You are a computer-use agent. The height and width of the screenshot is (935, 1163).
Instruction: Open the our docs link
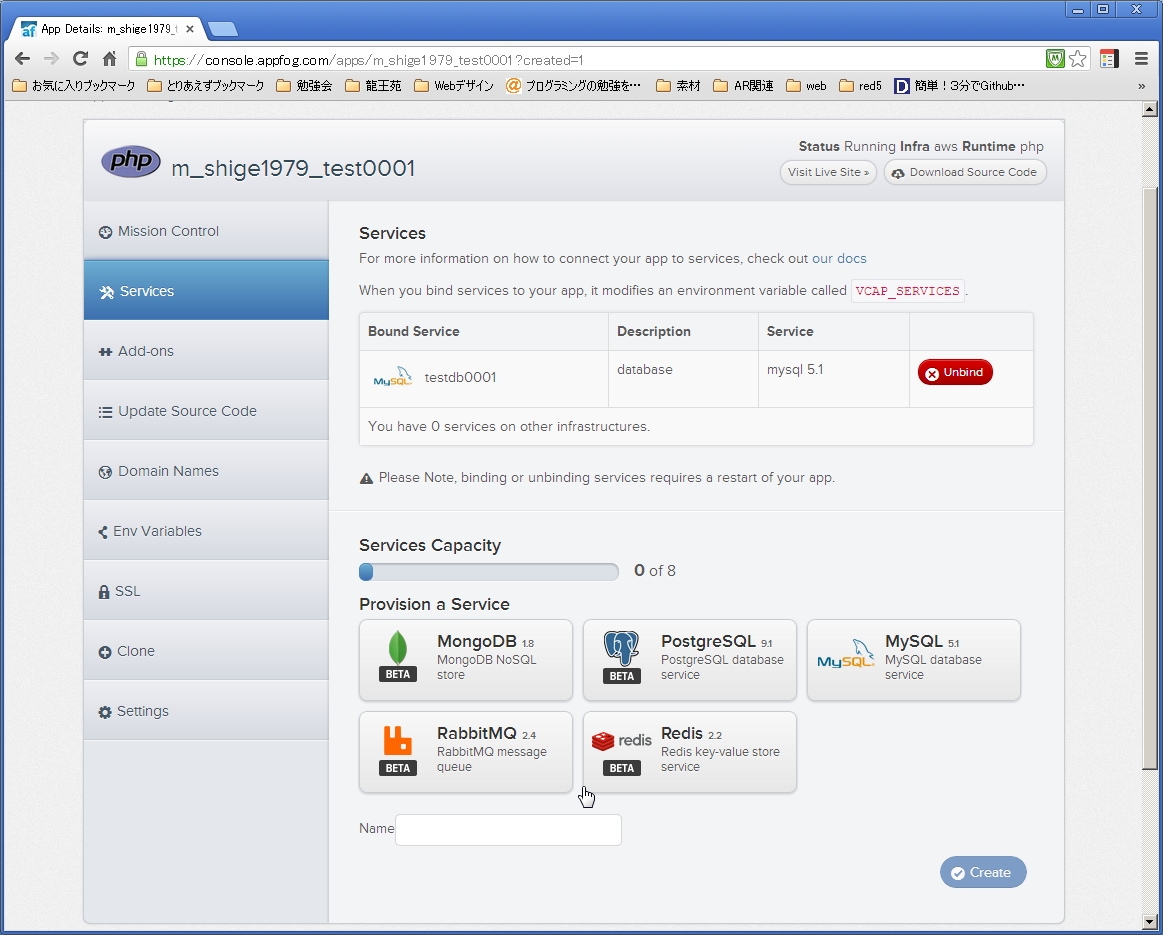click(839, 258)
